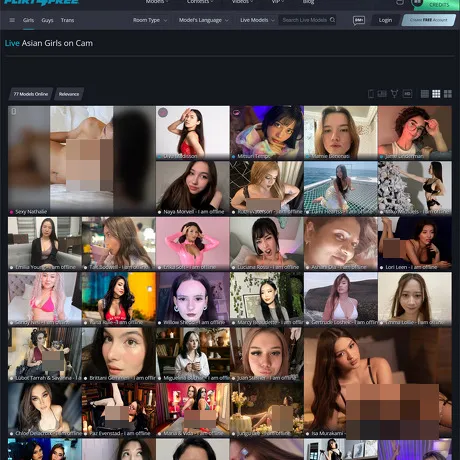
Task: Toggle the multi-user filter icon beside the phone
Action: pyautogui.click(x=382, y=94)
